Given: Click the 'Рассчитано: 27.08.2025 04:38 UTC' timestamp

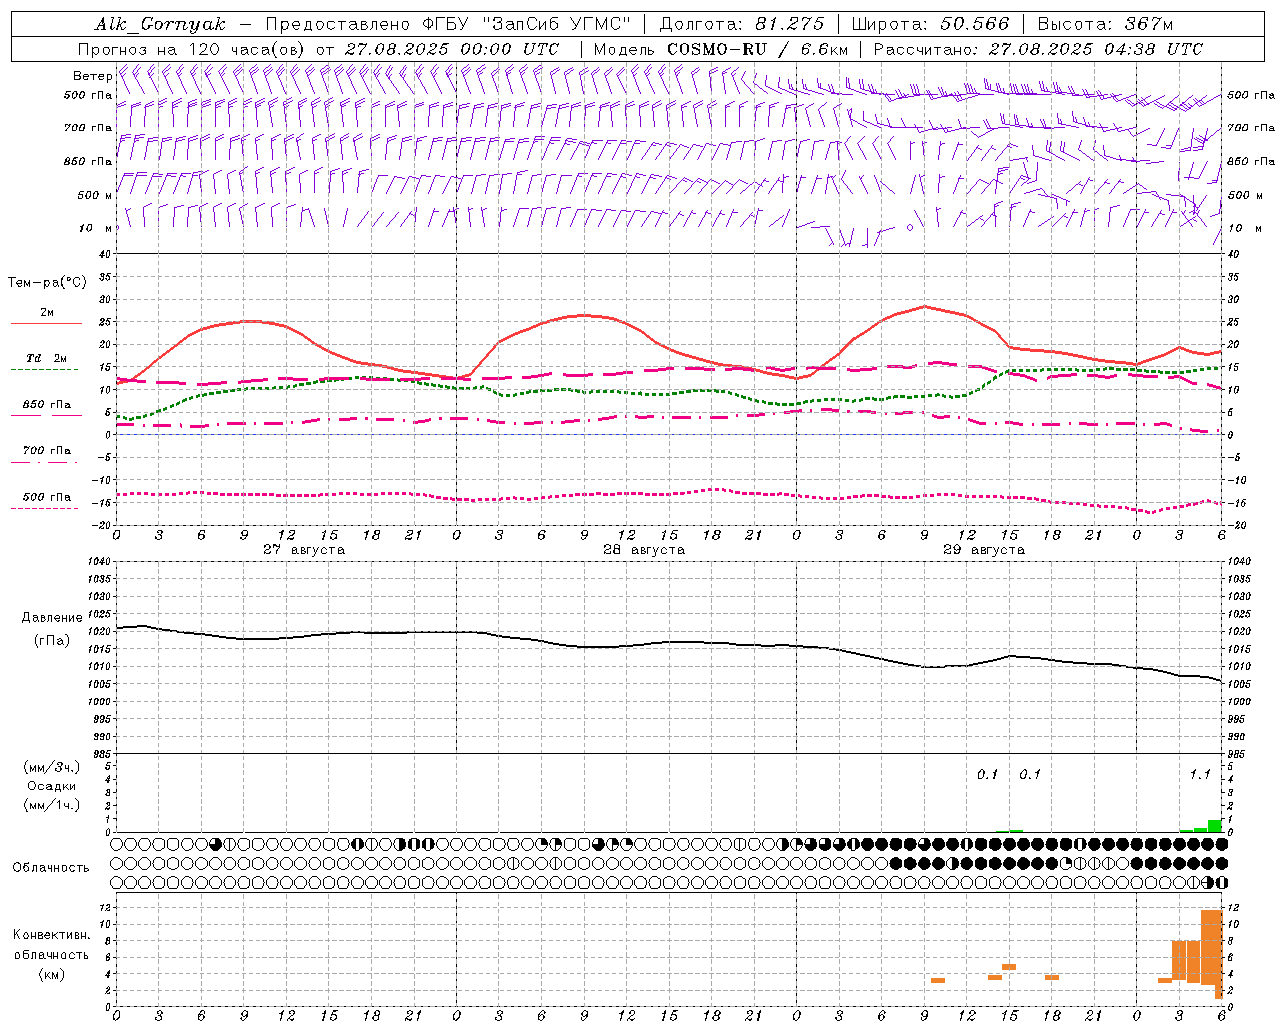Looking at the screenshot, I should [x=1038, y=49].
